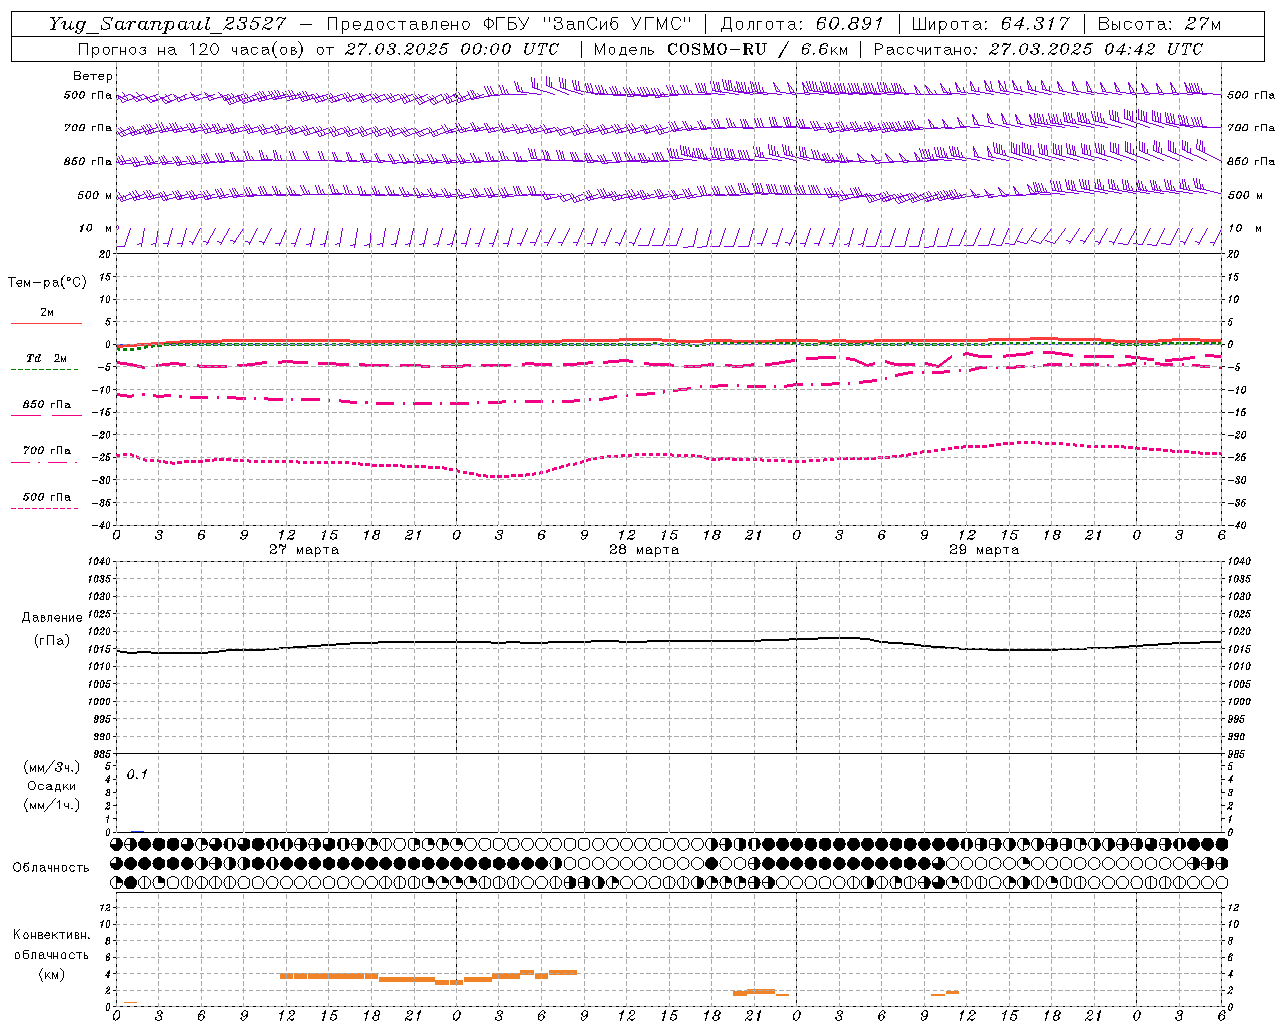
Task: Click the Широта: 64.317 value
Action: 990,24
